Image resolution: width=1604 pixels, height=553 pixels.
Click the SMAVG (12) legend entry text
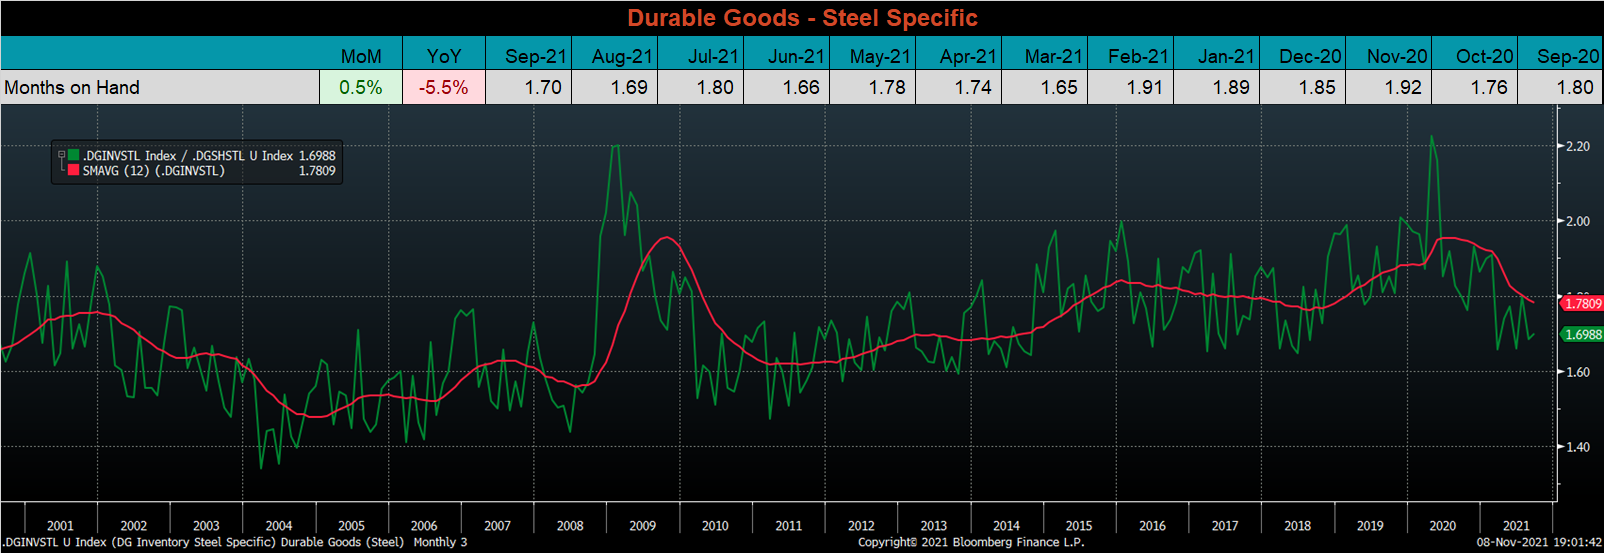tap(153, 171)
